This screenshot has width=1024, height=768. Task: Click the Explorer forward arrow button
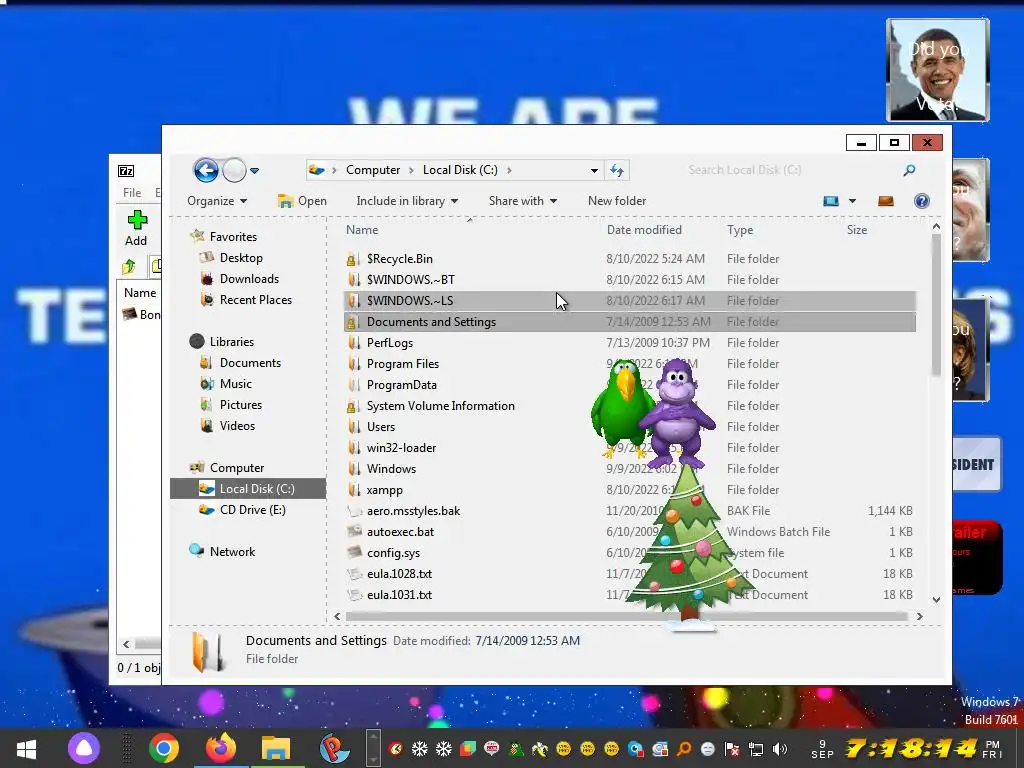pos(234,170)
